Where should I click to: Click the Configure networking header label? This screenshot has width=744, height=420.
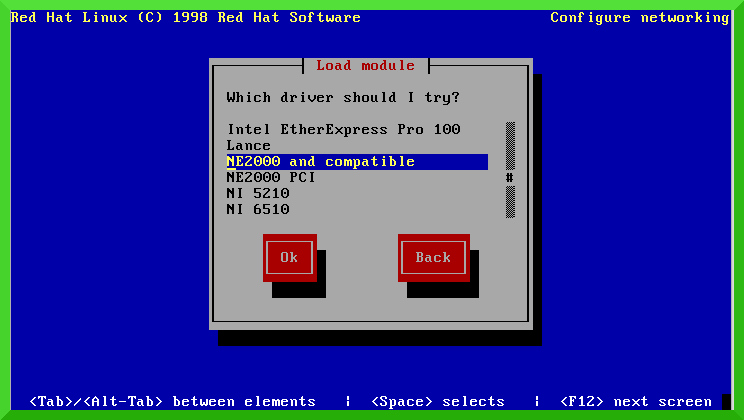[x=640, y=18]
